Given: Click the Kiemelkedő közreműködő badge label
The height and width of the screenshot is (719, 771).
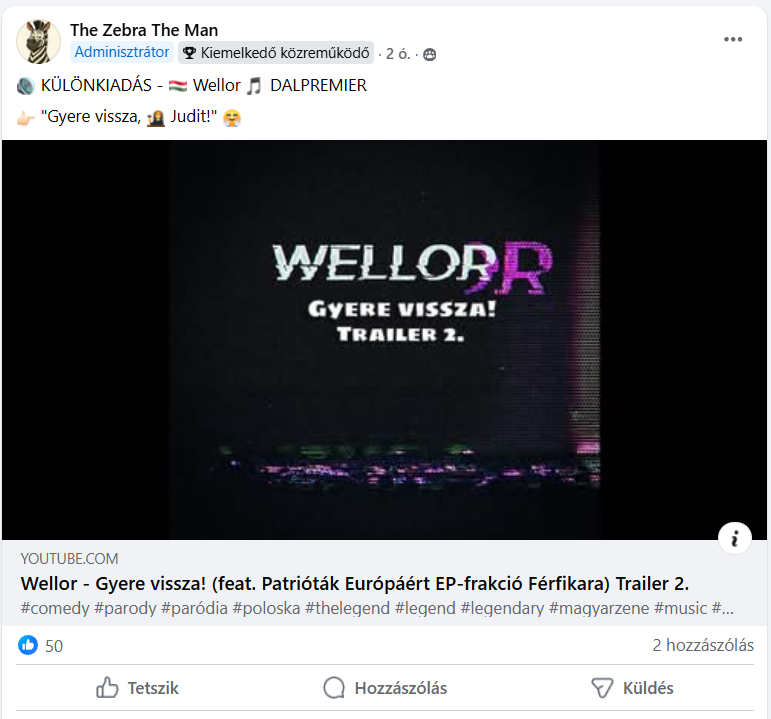Looking at the screenshot, I should [285, 53].
